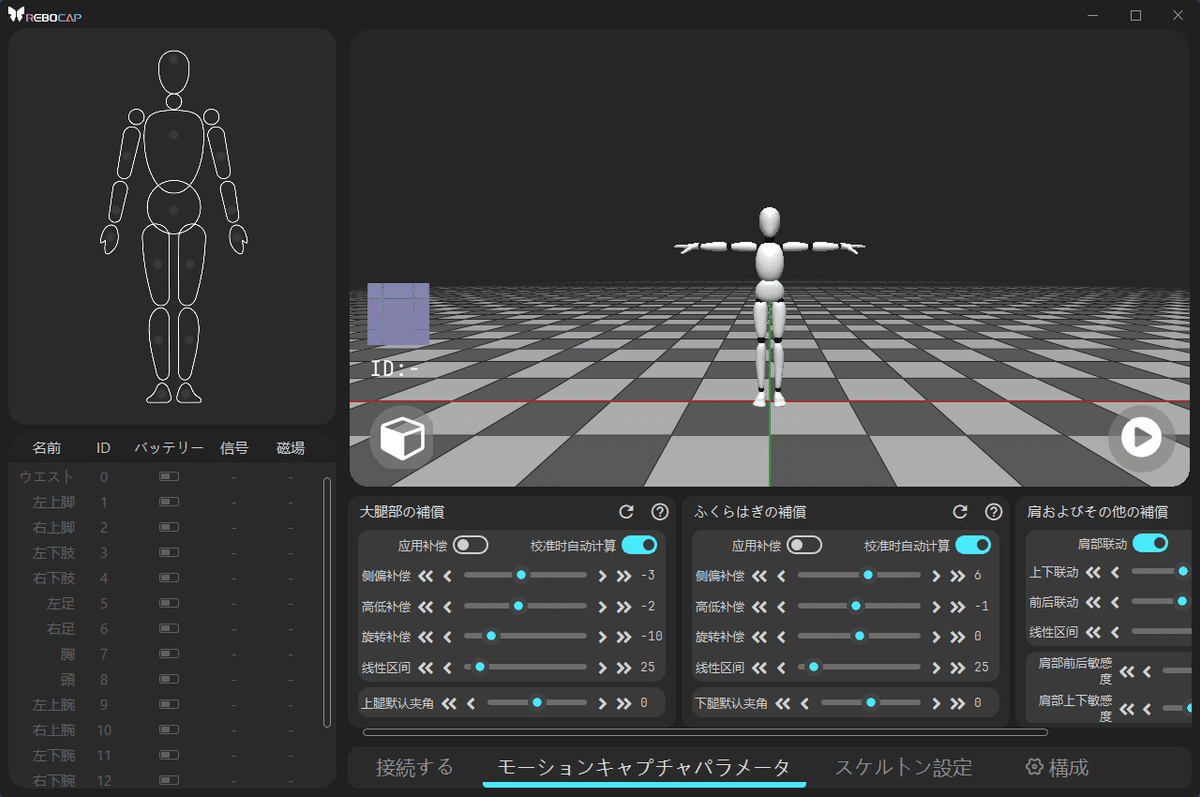Select the 右下肢 tracker row

[164, 578]
